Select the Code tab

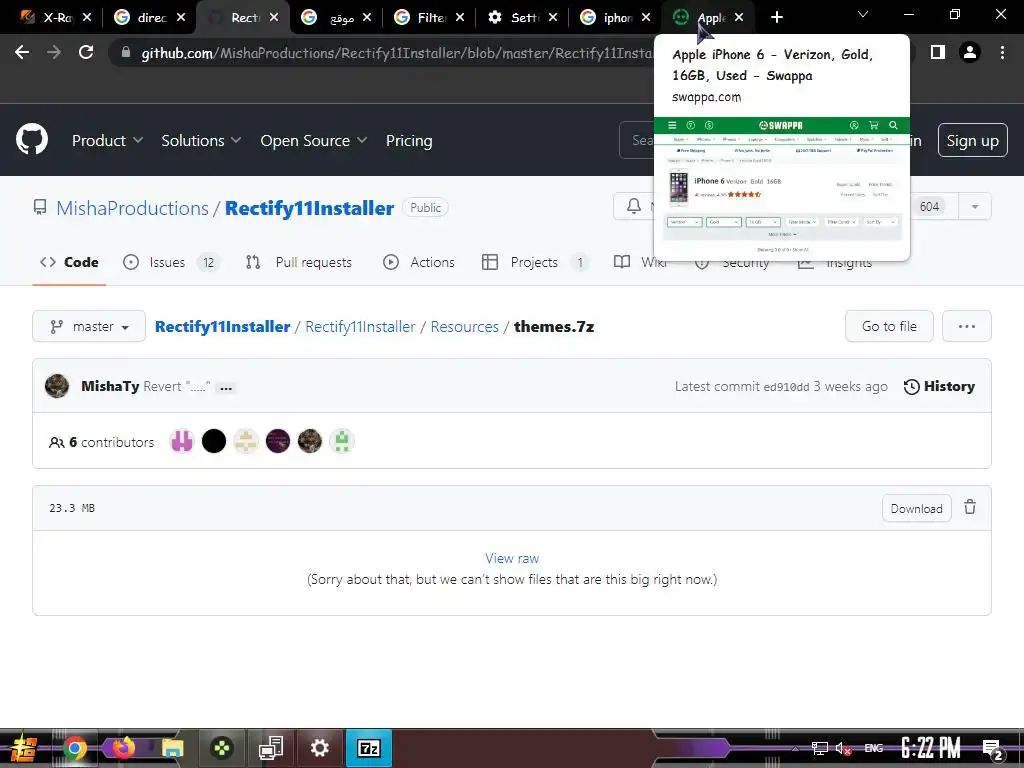69,262
